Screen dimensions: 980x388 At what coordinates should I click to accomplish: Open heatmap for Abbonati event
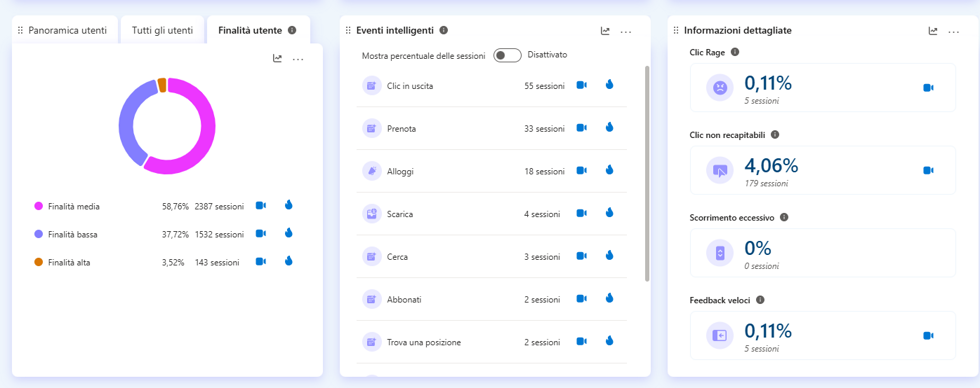[x=609, y=298]
